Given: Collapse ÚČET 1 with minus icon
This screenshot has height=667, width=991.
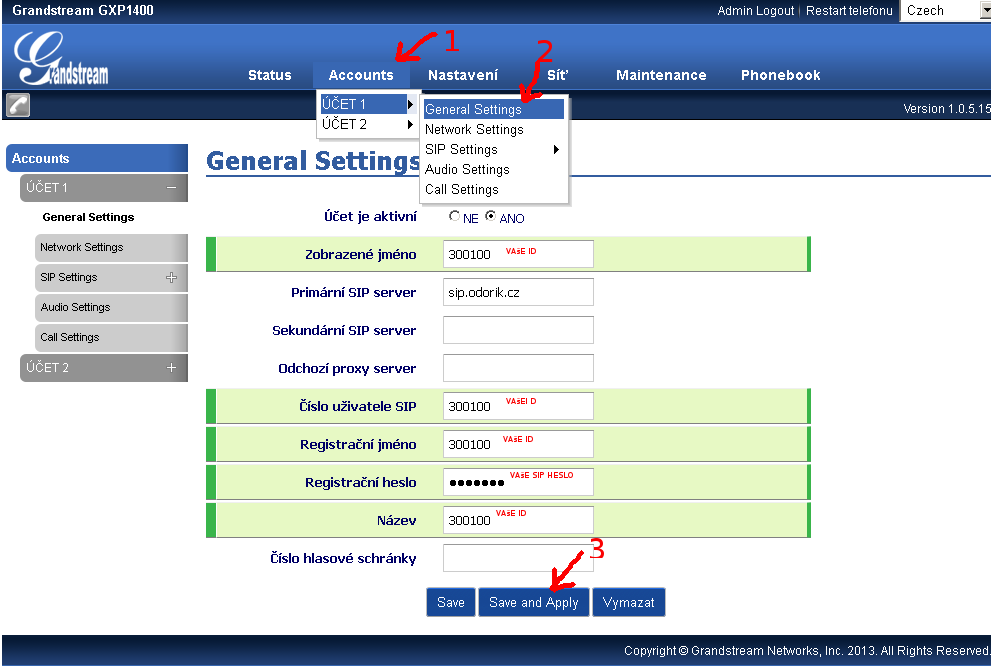Looking at the screenshot, I should (x=171, y=188).
